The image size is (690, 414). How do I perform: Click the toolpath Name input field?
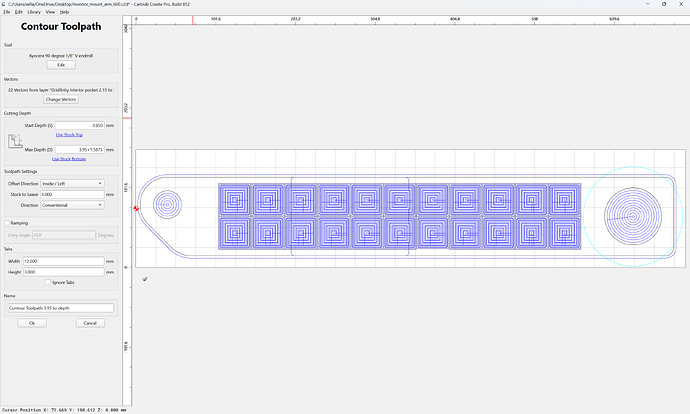click(x=61, y=308)
